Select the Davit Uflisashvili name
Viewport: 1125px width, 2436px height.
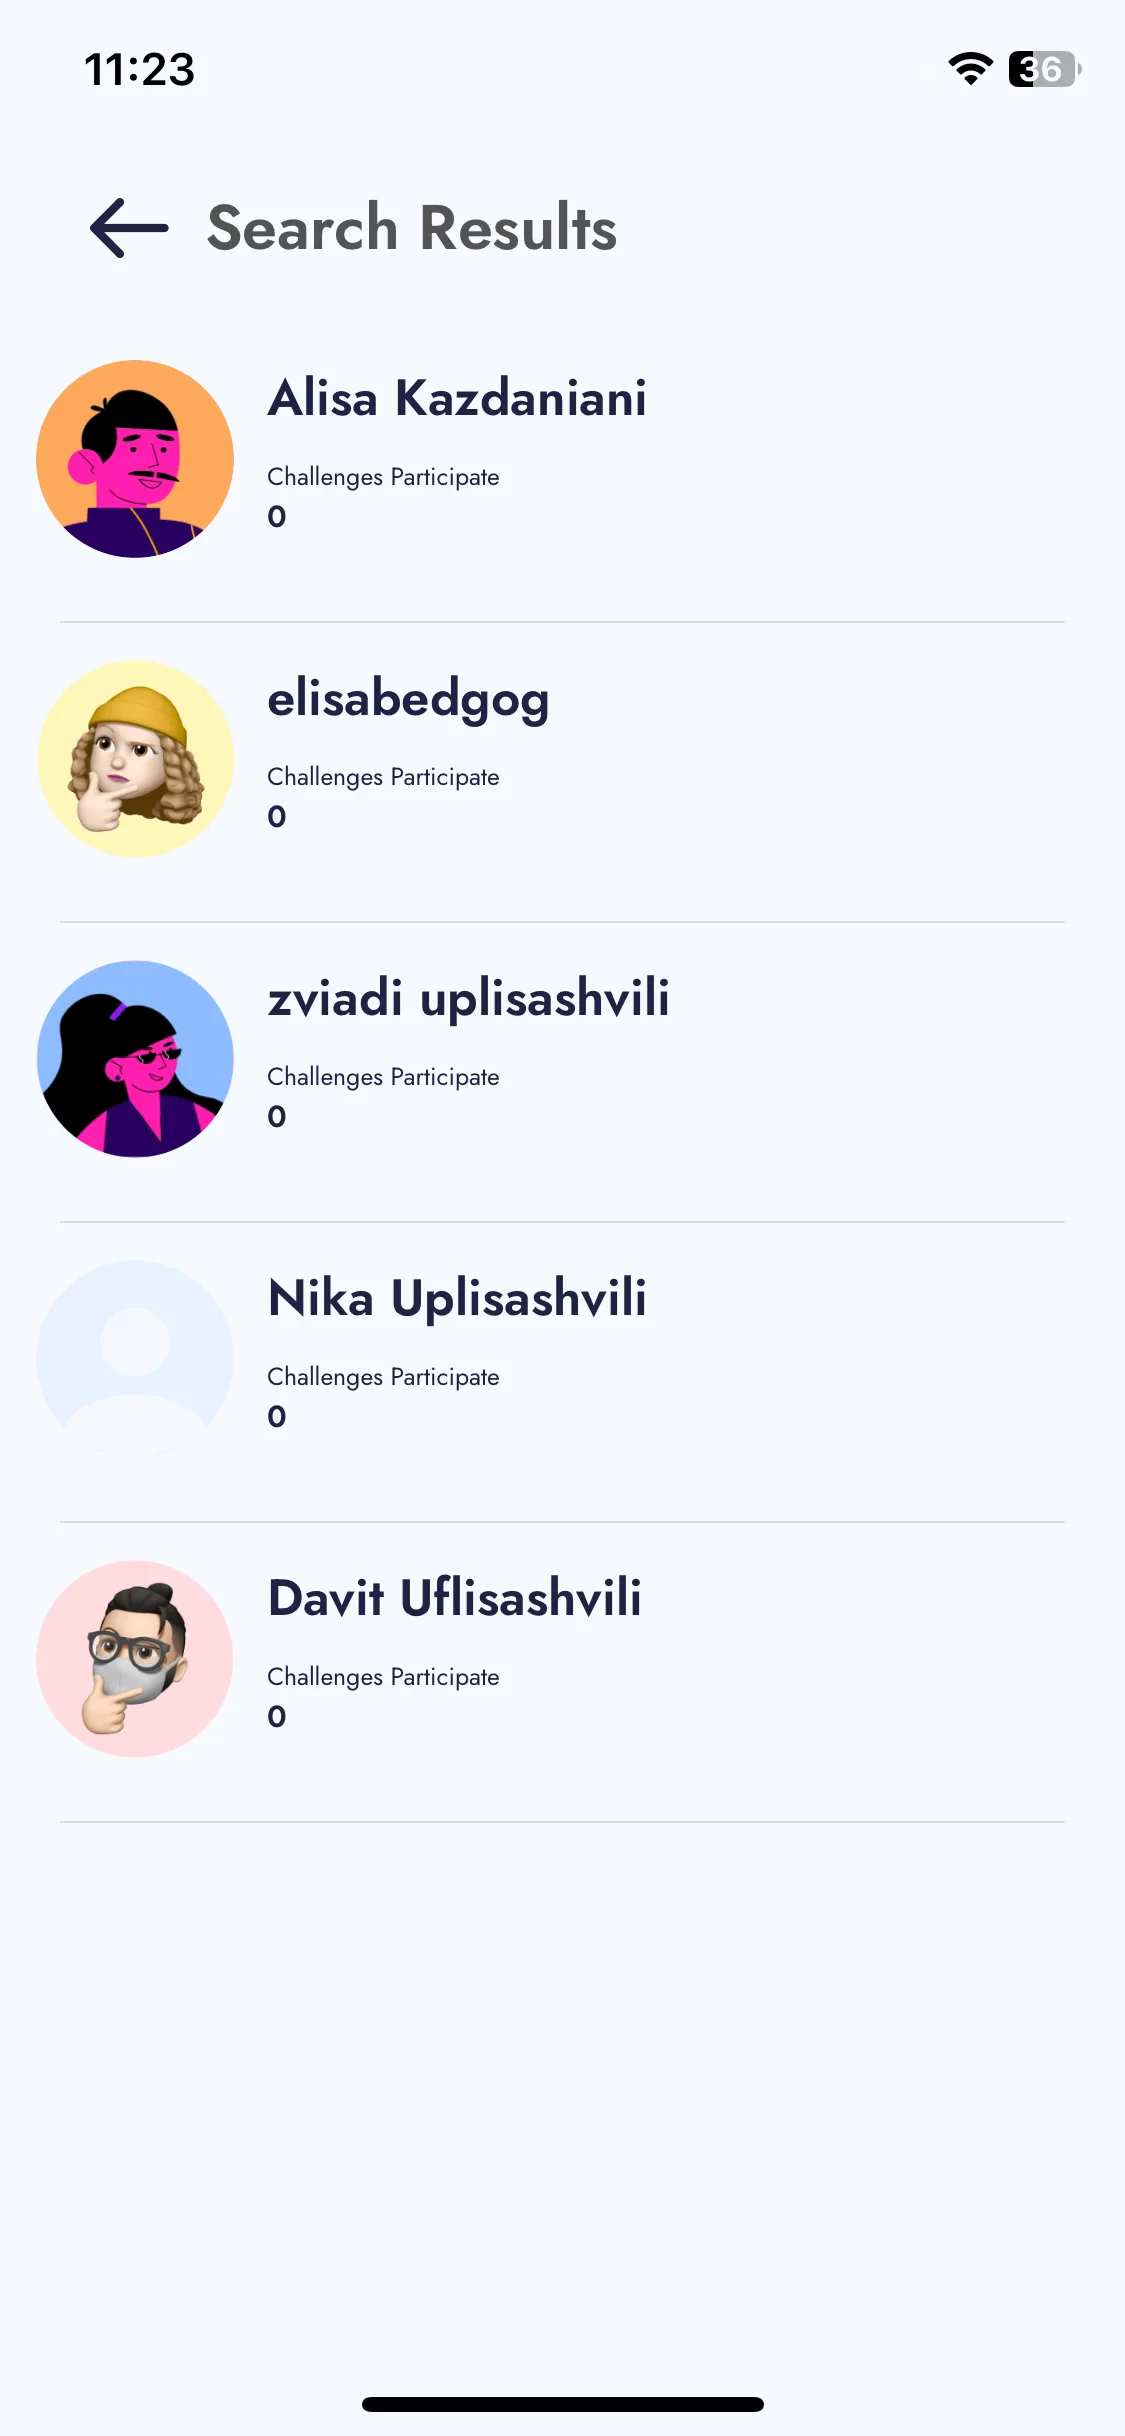454,1598
